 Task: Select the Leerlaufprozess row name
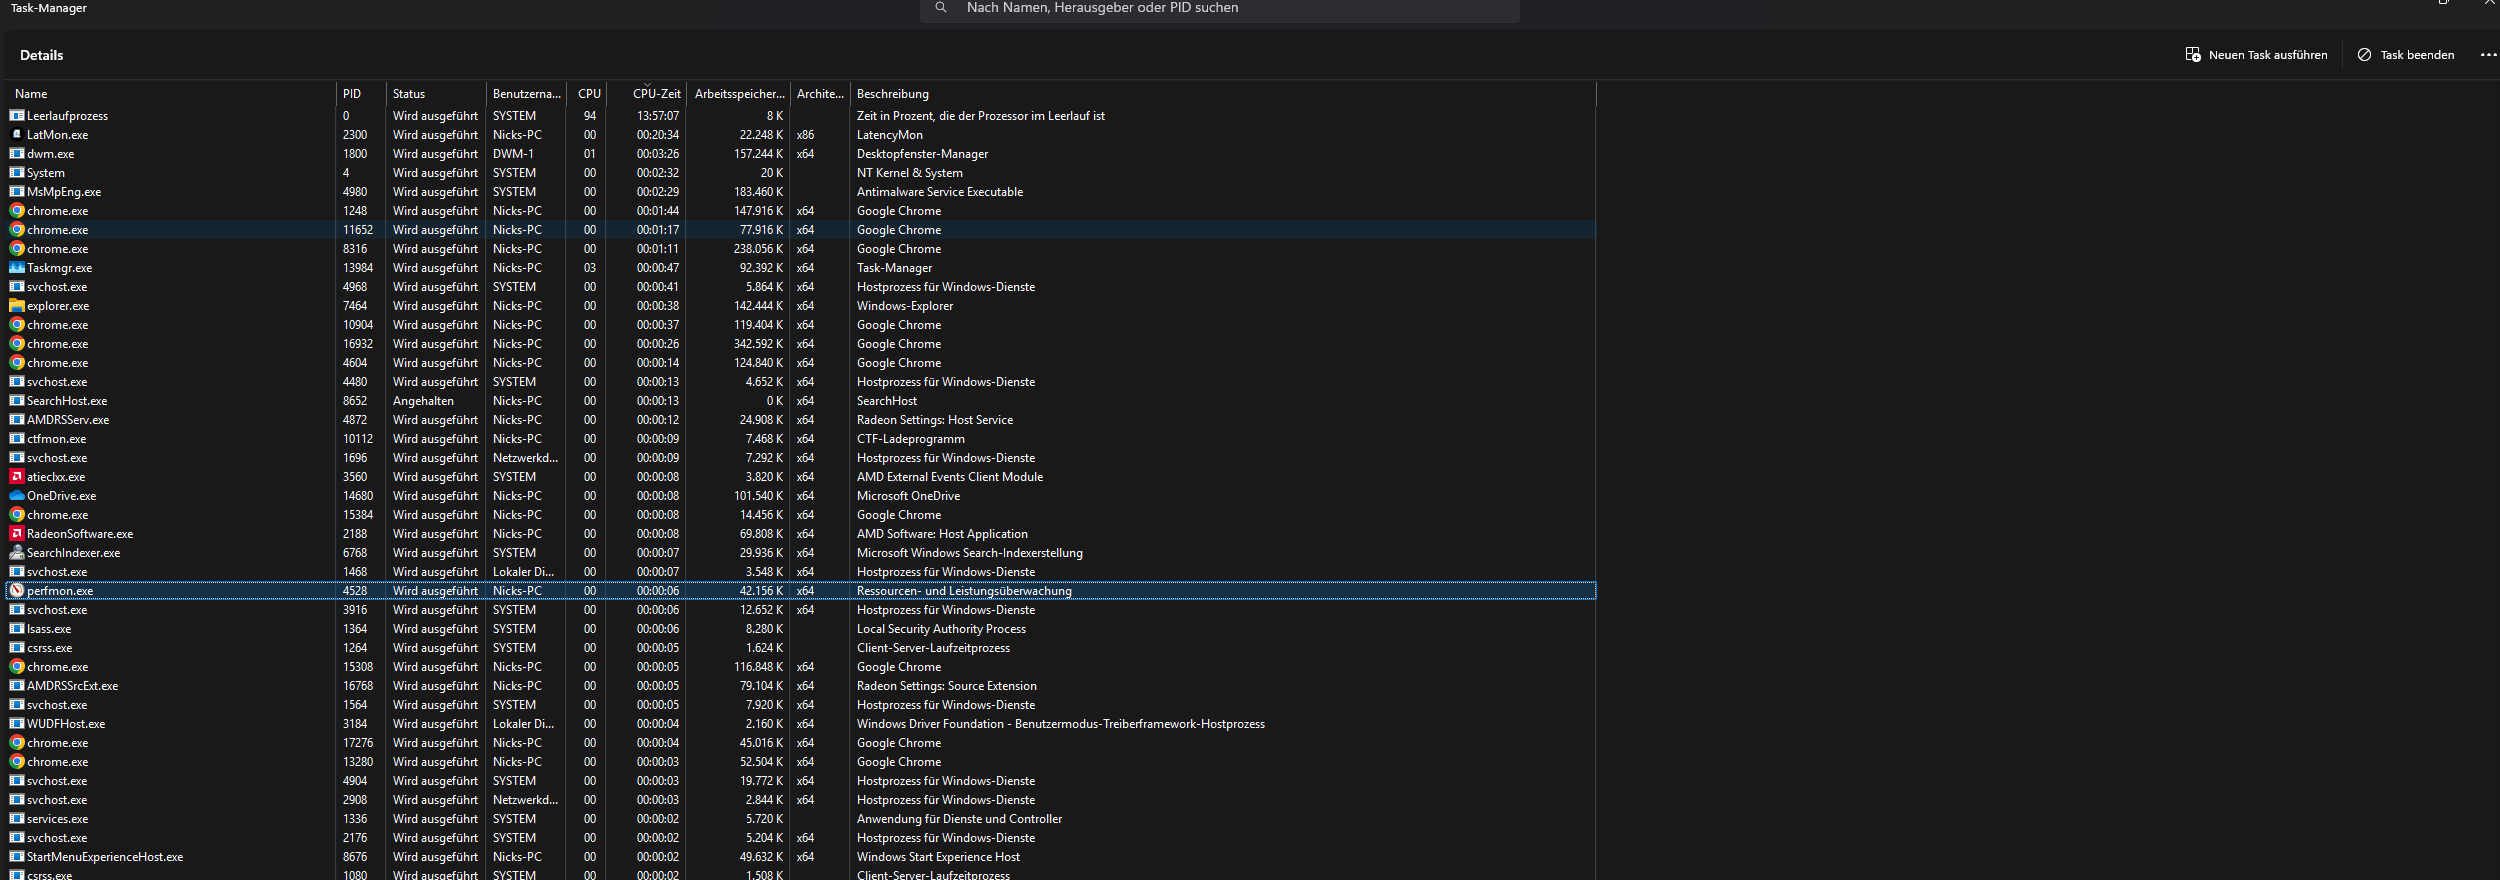pyautogui.click(x=67, y=116)
